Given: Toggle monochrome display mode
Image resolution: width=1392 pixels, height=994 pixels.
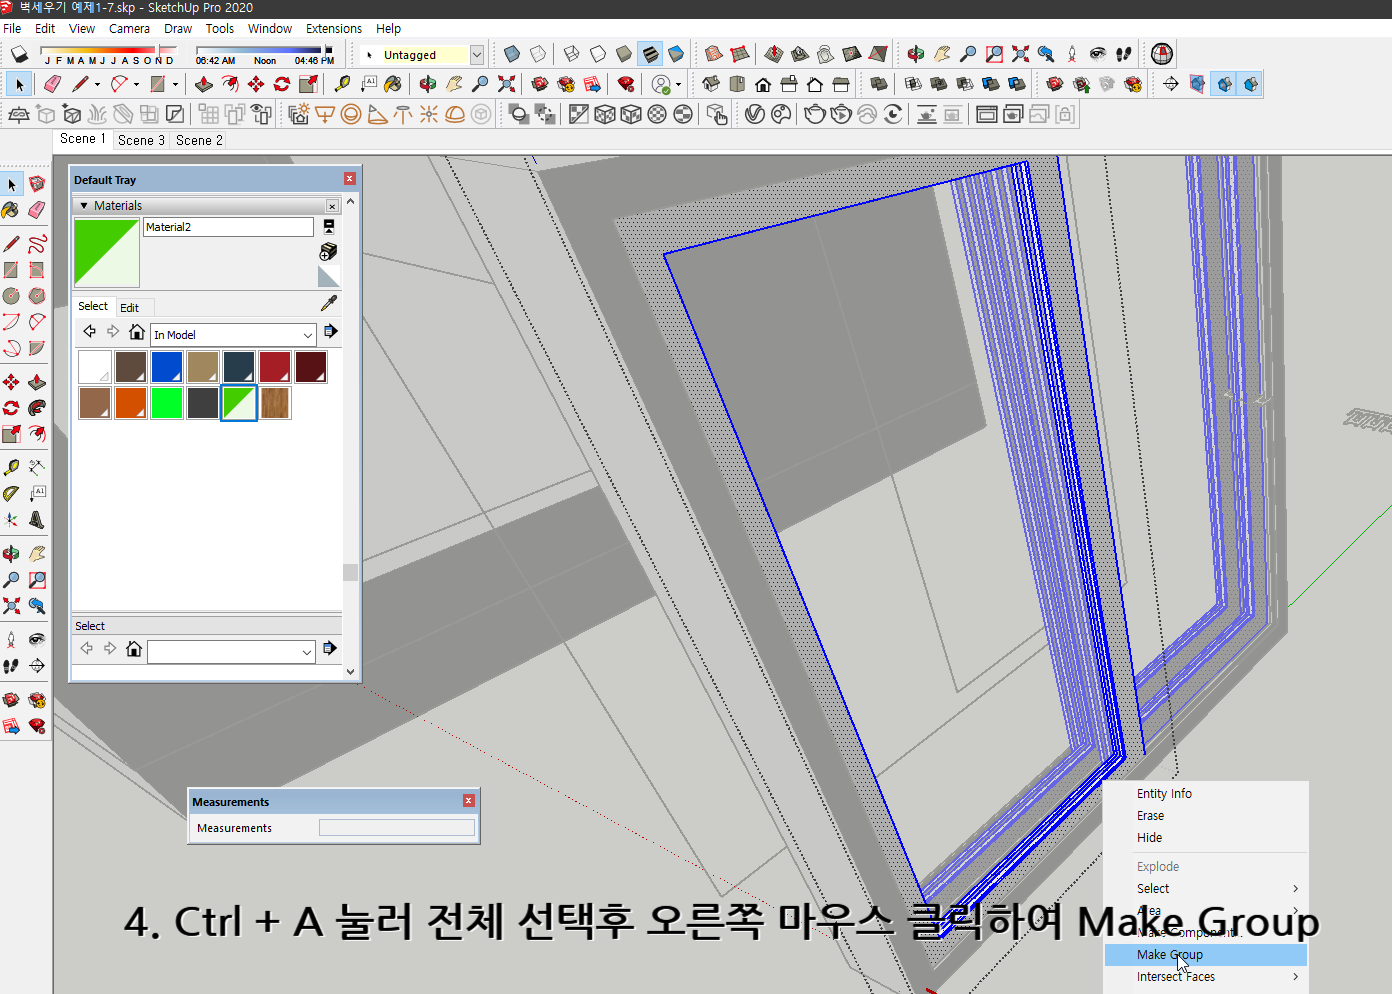Looking at the screenshot, I should 676,53.
